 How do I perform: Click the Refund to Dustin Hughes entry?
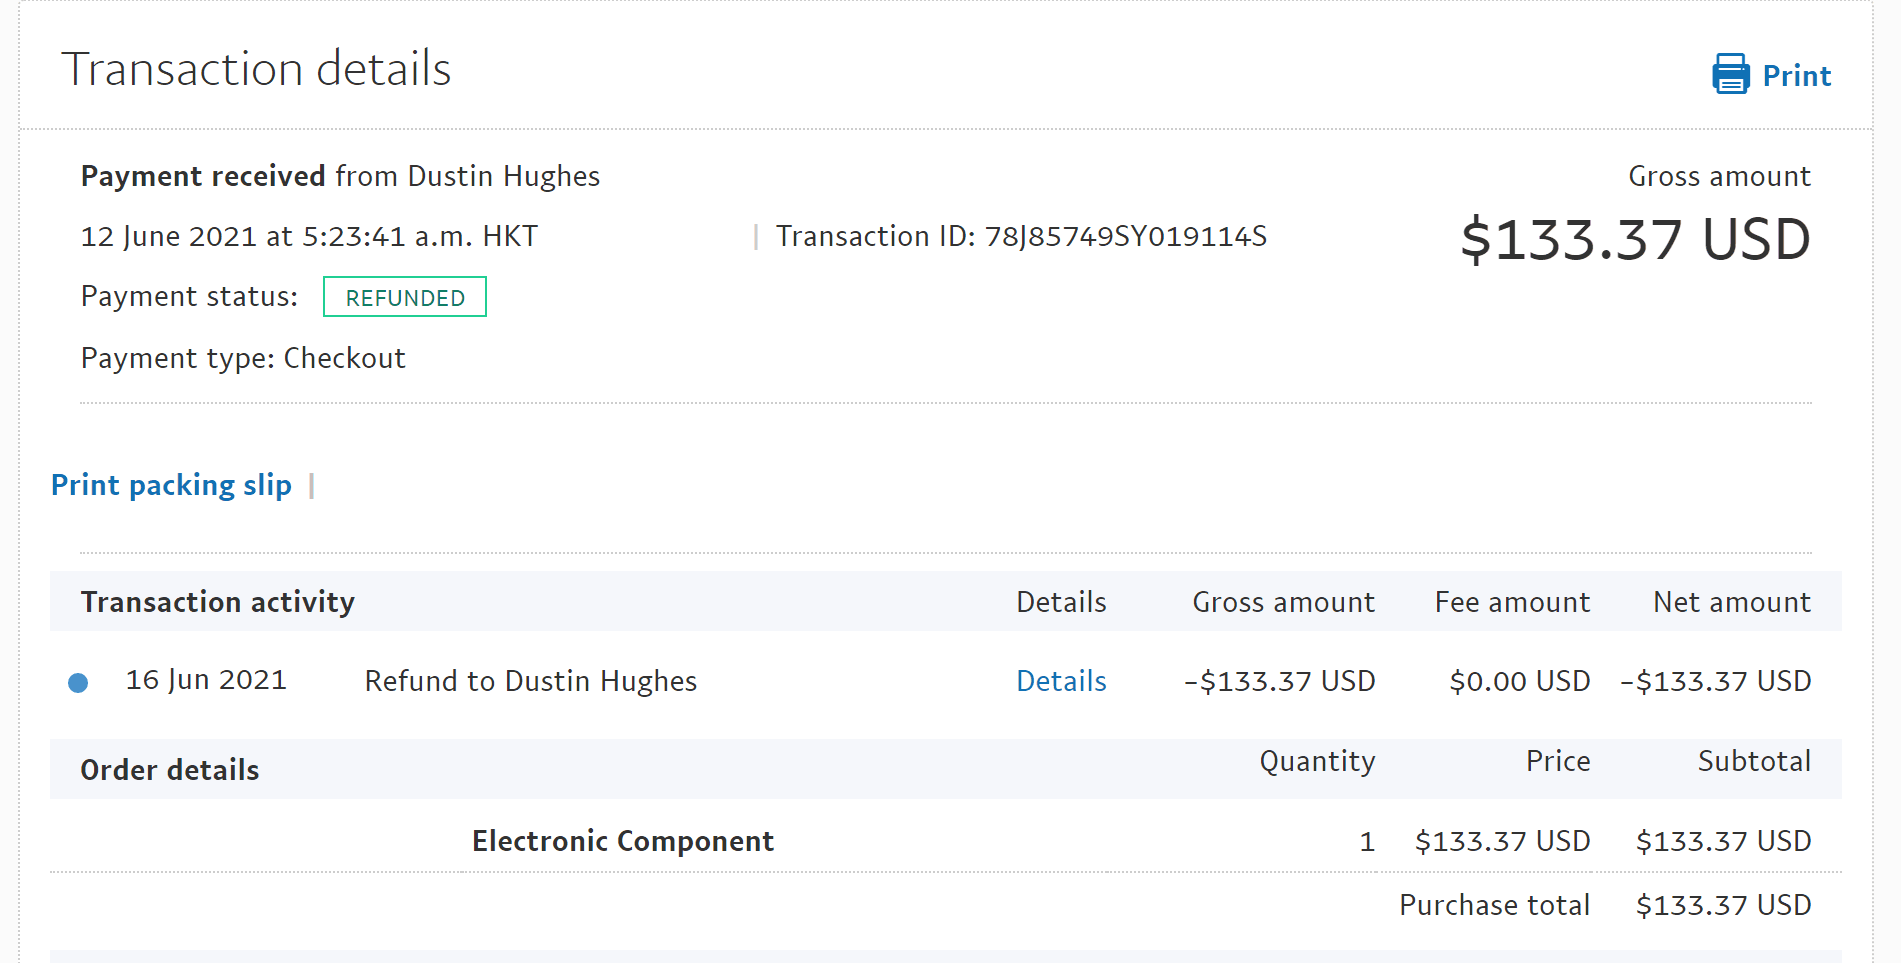click(x=530, y=681)
